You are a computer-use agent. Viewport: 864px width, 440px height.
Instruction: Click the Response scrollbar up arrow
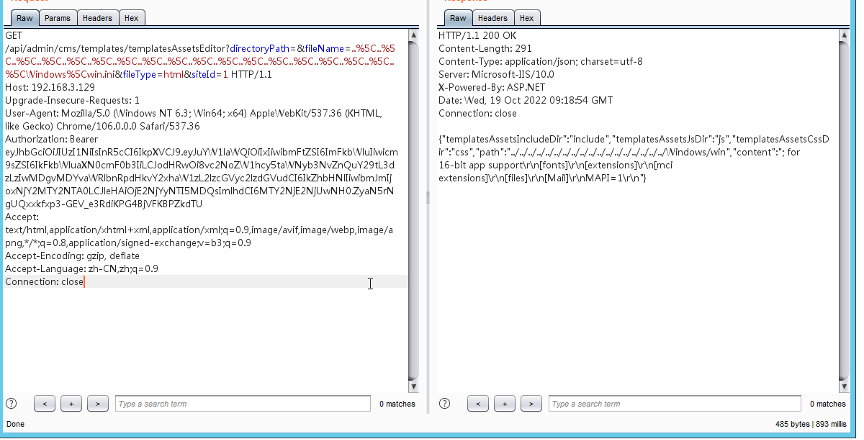(x=844, y=36)
